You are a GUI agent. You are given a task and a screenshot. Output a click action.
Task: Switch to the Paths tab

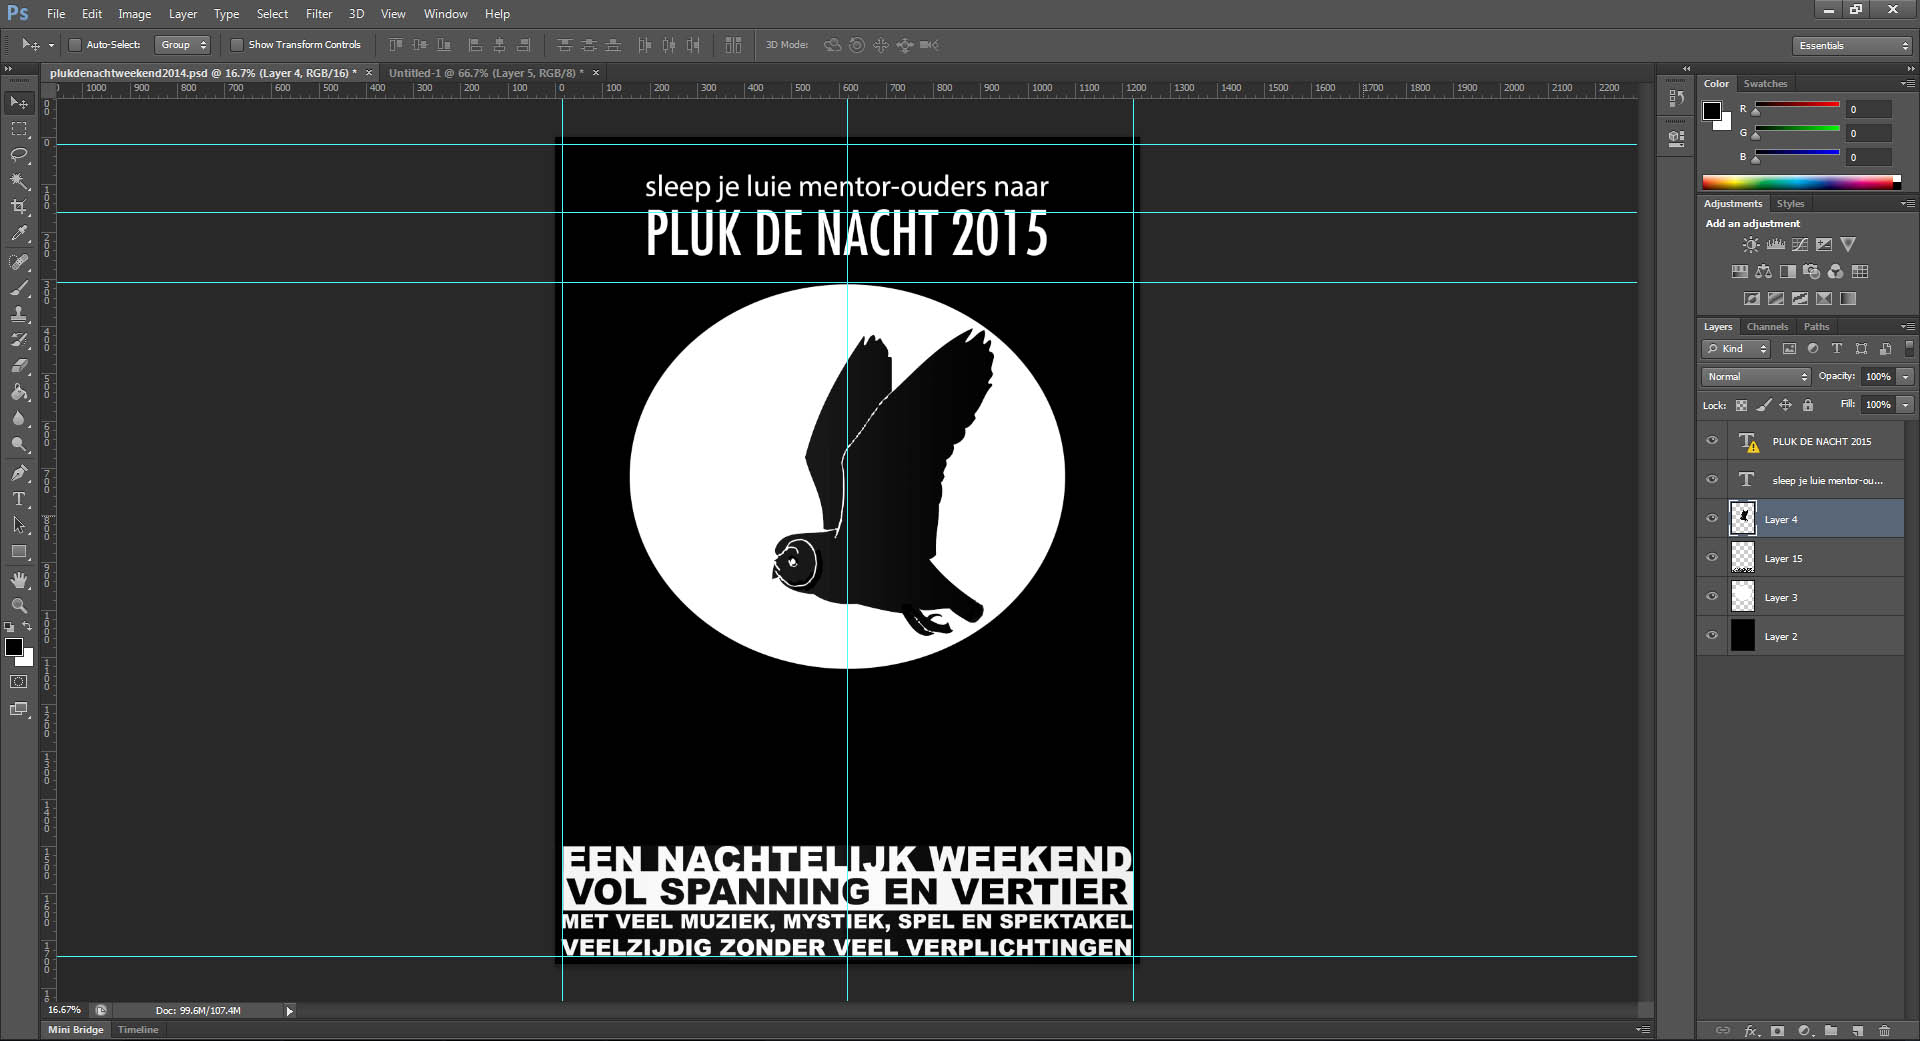1816,327
